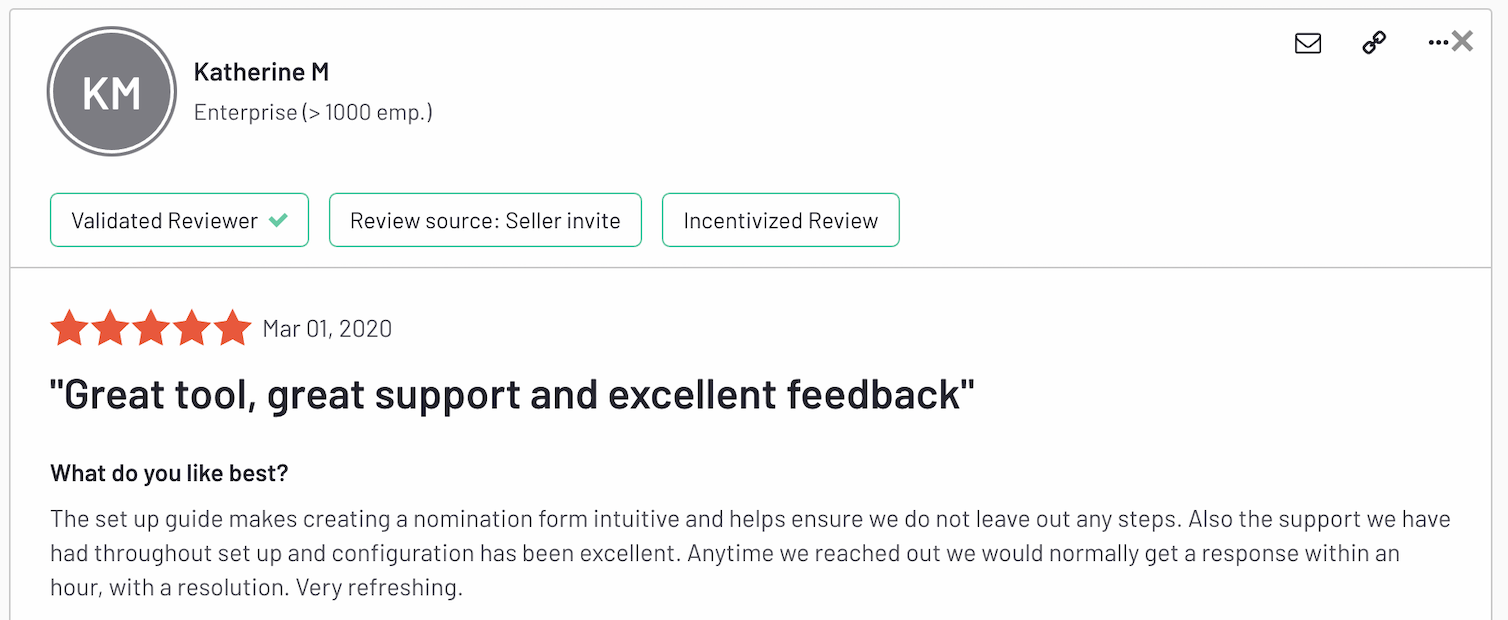The width and height of the screenshot is (1508, 620).
Task: Click the email envelope share icon
Action: pos(1308,43)
